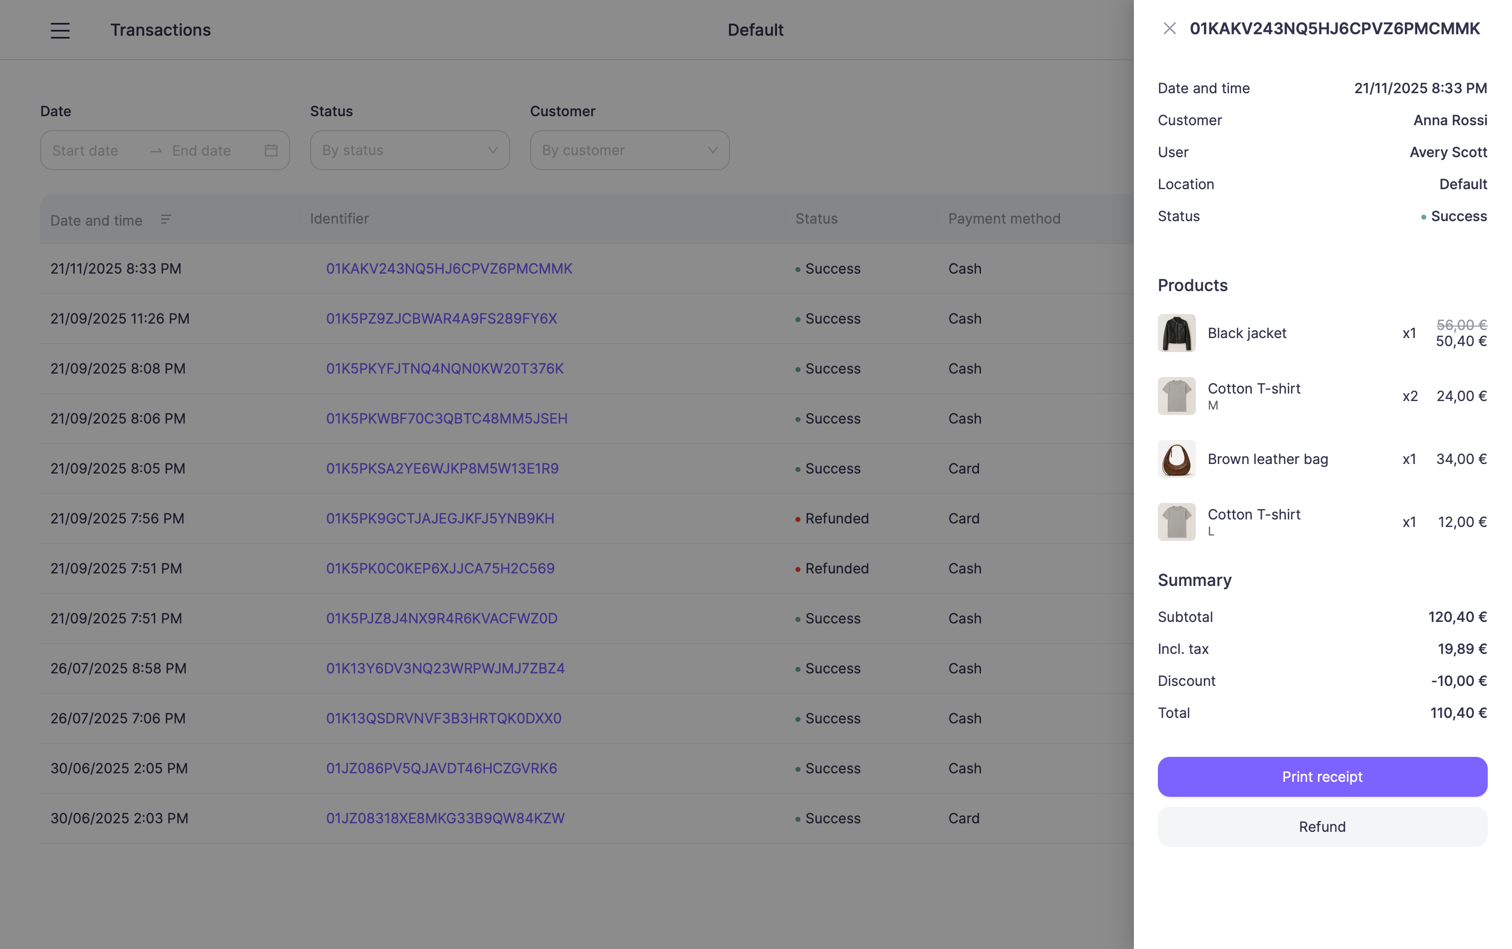Image resolution: width=1512 pixels, height=949 pixels.
Task: Open the hamburger navigation menu
Action: click(60, 30)
